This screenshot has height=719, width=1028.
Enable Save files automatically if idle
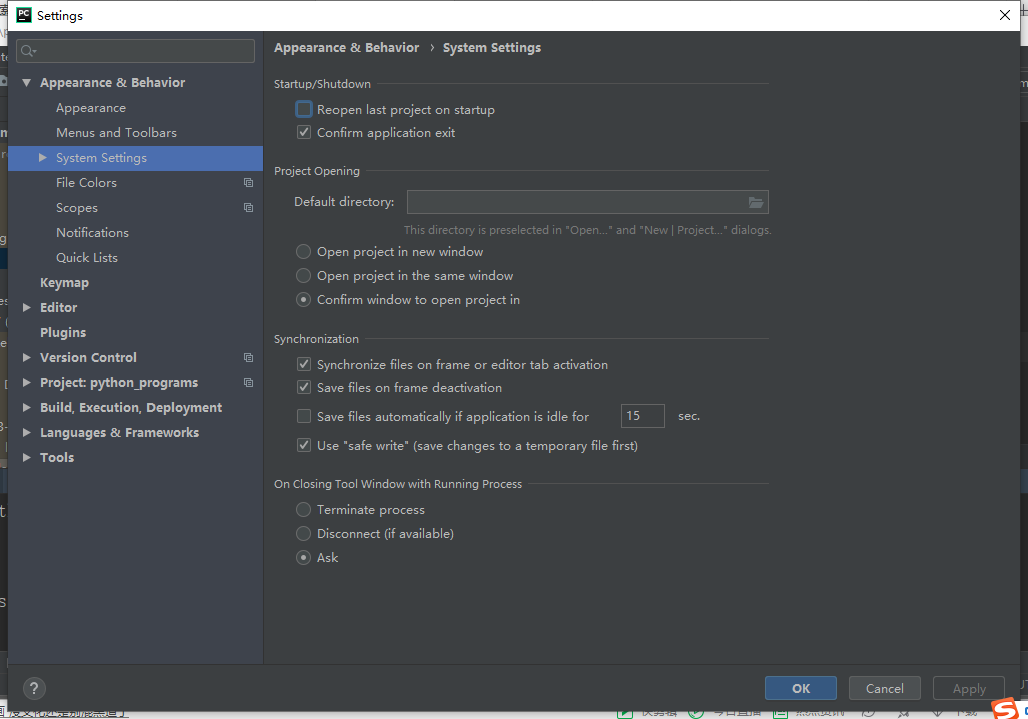304,416
